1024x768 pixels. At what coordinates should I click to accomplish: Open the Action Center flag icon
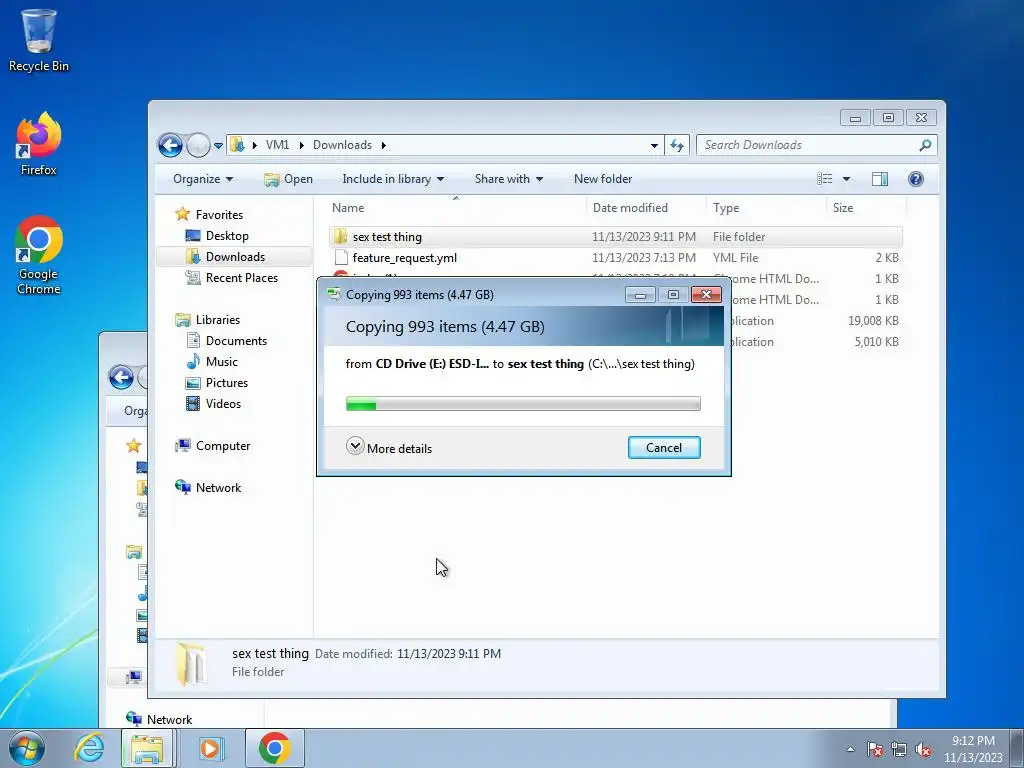pos(875,749)
